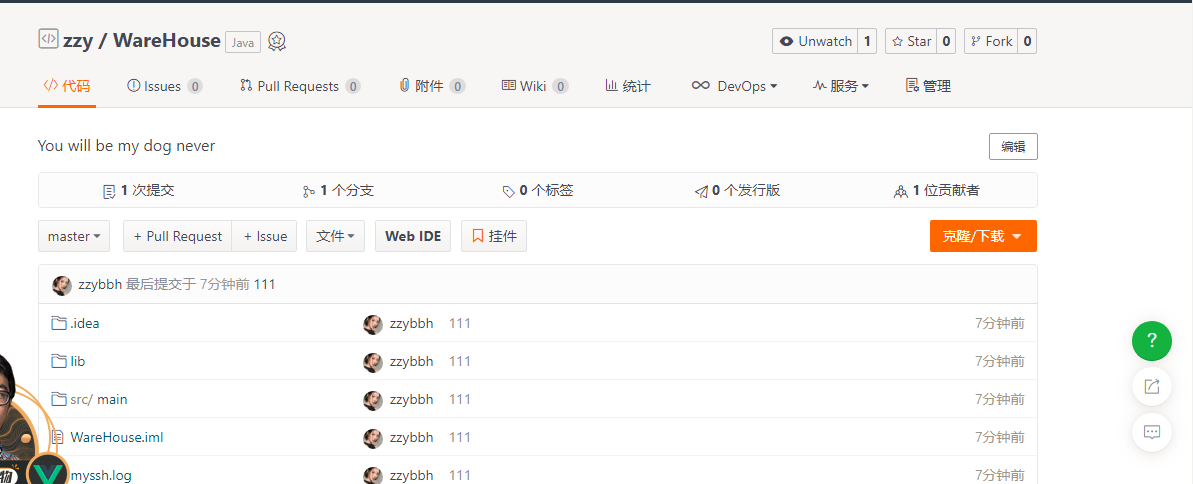Click zzybbh avatar in the lib row

(x=373, y=362)
